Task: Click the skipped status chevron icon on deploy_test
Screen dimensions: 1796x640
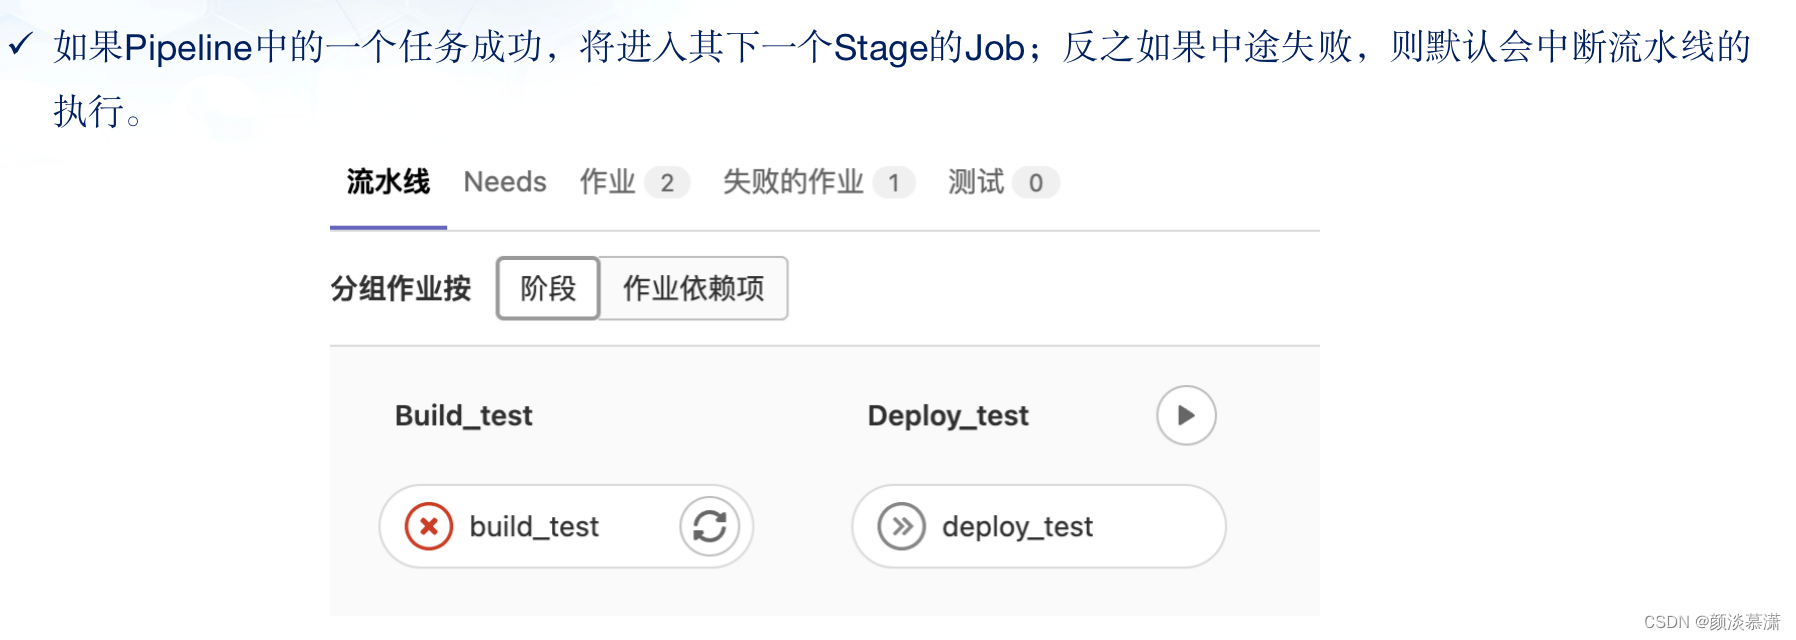Action: 902,526
